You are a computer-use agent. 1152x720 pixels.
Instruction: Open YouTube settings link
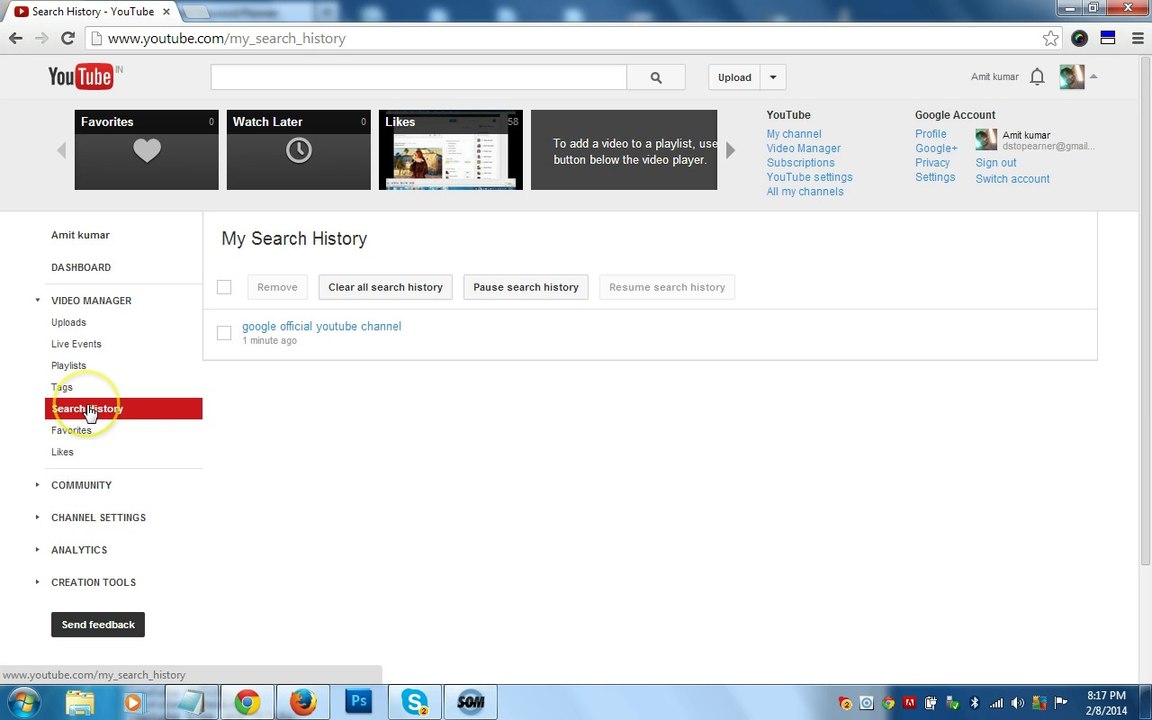[810, 177]
